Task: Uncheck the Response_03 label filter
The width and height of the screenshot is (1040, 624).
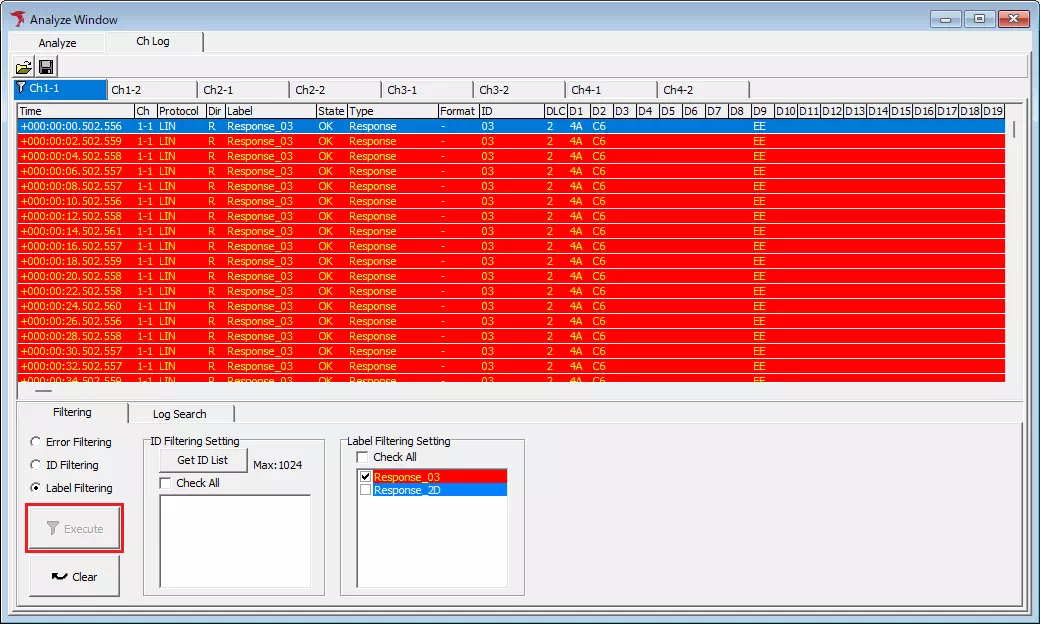Action: tap(365, 476)
